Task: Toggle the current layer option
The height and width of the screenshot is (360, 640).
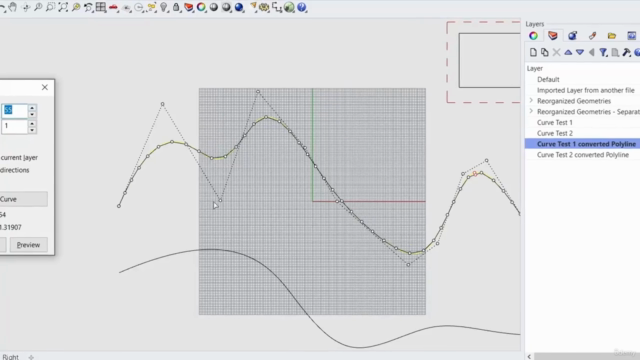Action: tap(19, 158)
